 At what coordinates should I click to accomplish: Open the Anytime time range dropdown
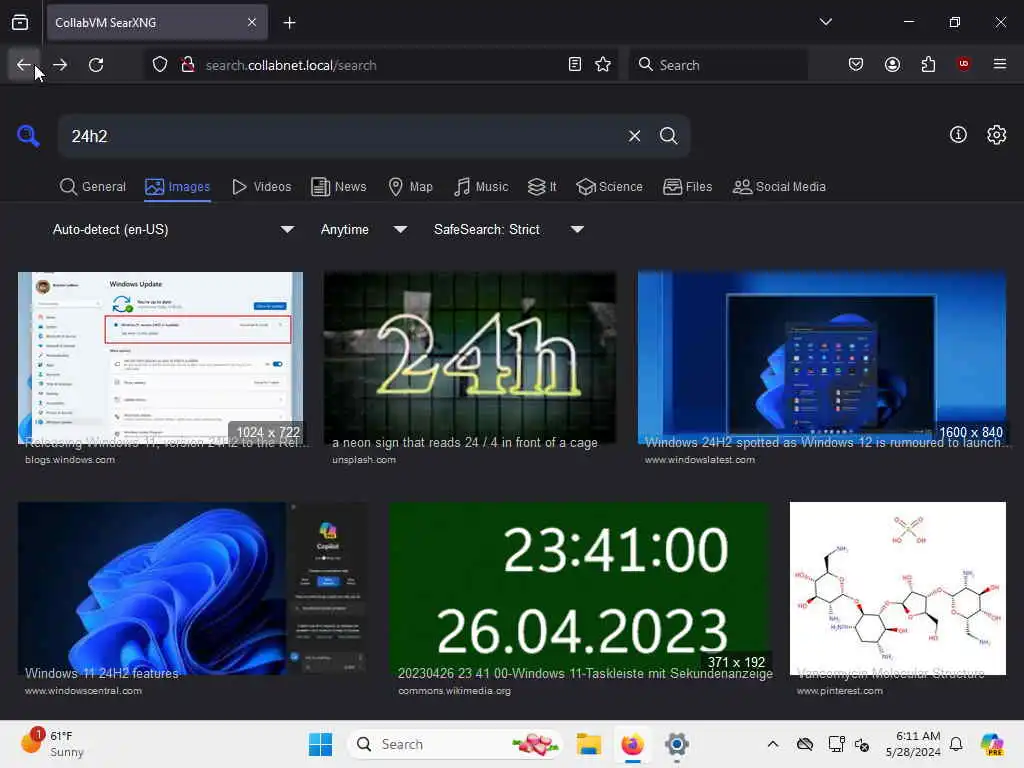tap(364, 229)
